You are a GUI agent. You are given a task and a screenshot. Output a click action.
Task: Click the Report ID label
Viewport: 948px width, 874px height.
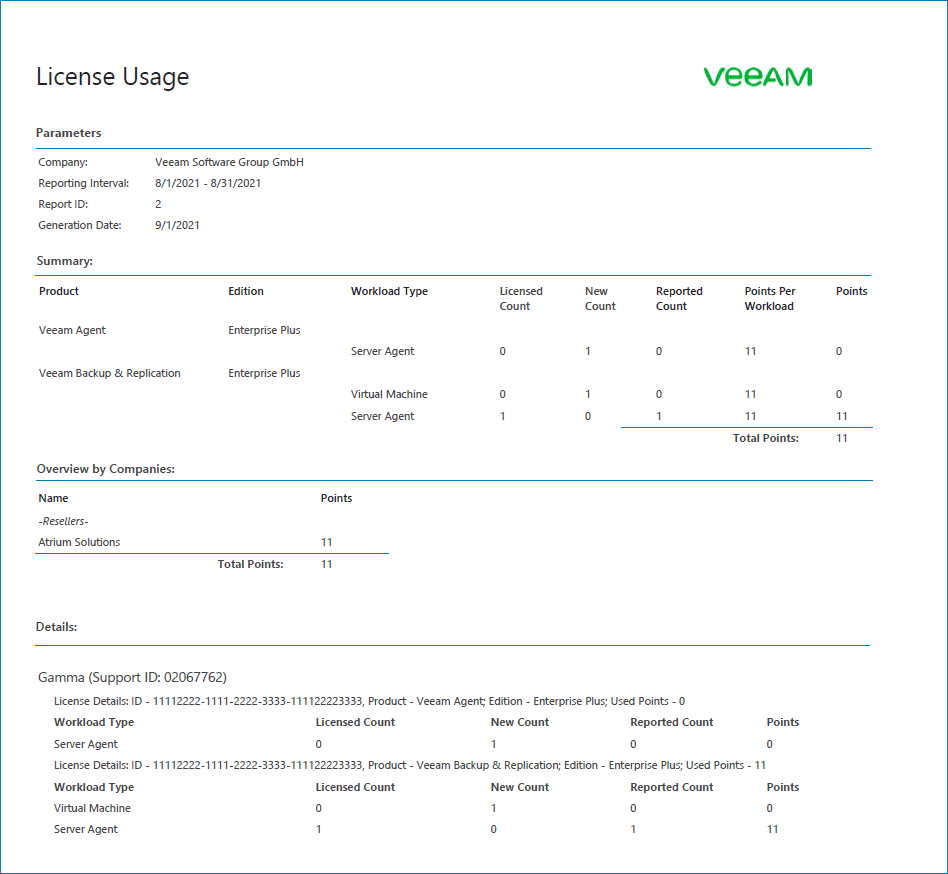(63, 204)
